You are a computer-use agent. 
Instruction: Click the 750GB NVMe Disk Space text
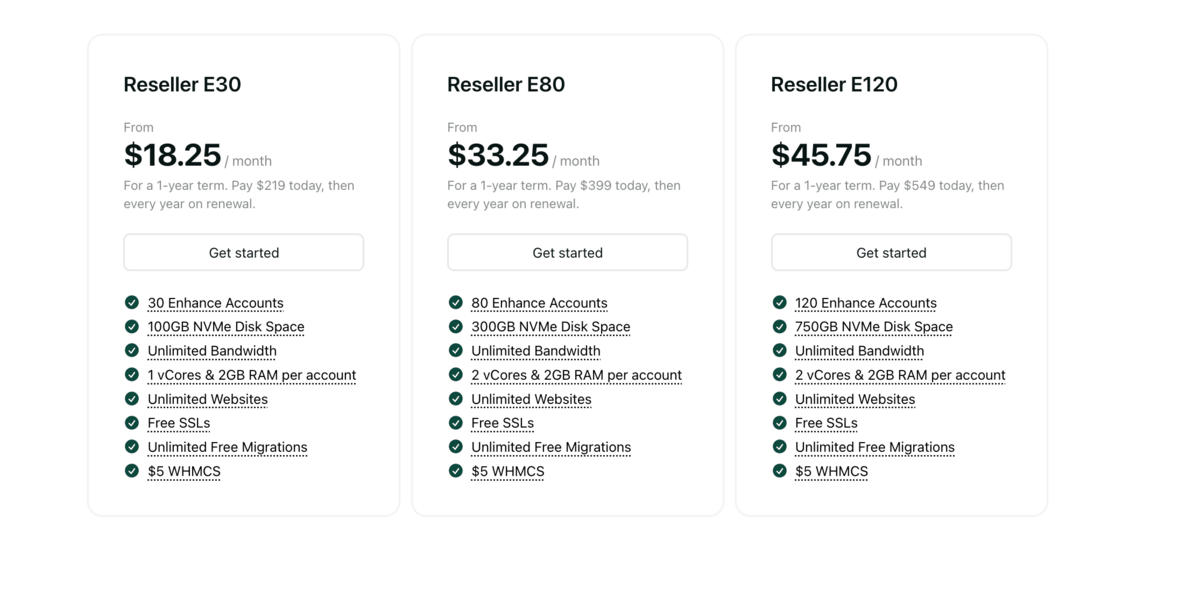[x=874, y=327]
